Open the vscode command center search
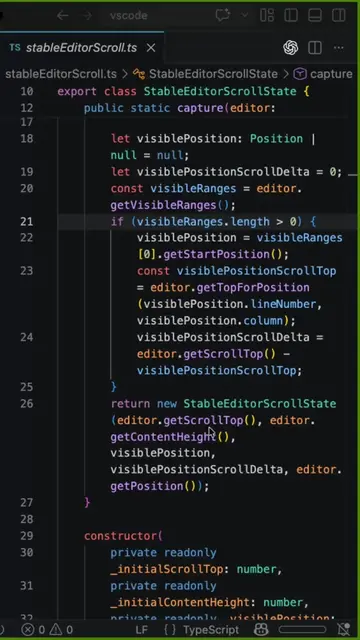Screen dimensions: 360x640 click(x=129, y=16)
